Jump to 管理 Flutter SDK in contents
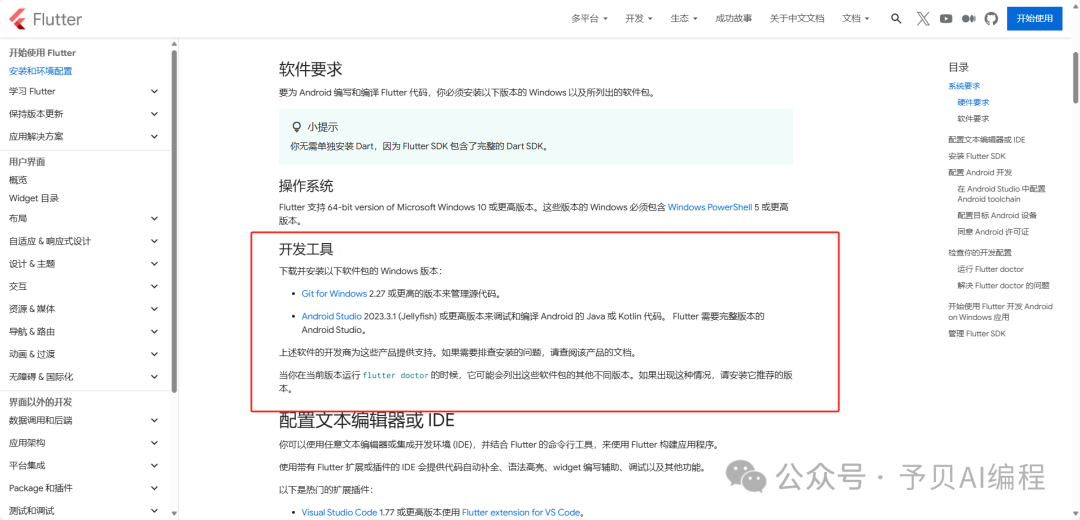The width and height of the screenshot is (1080, 520). coord(977,333)
